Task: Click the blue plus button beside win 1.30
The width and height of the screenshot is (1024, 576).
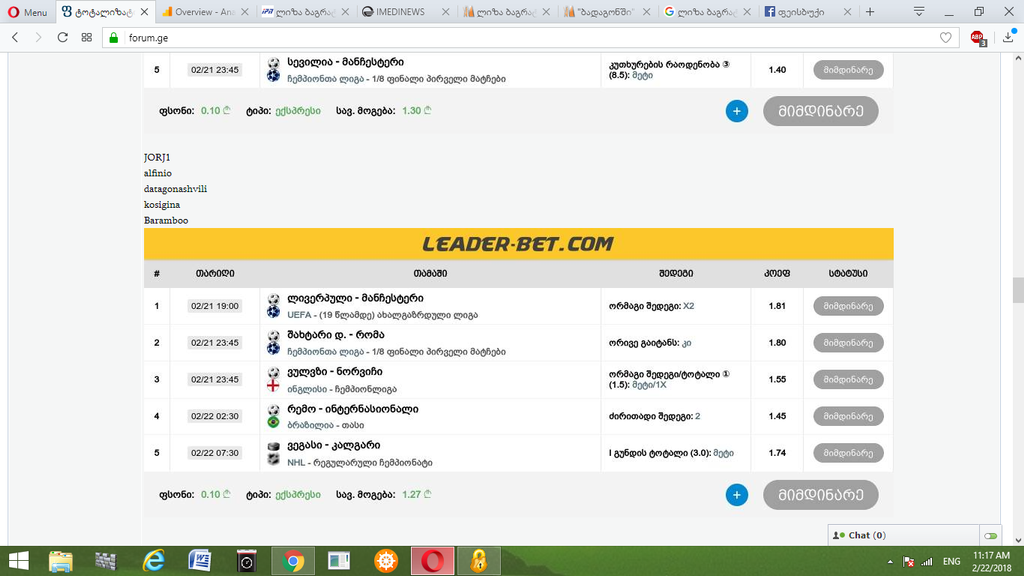Action: point(737,111)
